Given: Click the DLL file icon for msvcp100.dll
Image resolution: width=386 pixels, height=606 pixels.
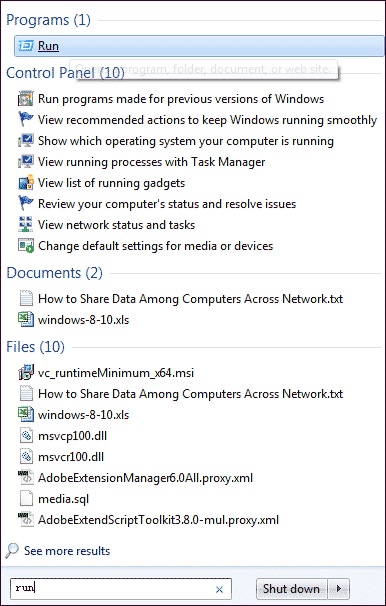Looking at the screenshot, I should tap(26, 436).
